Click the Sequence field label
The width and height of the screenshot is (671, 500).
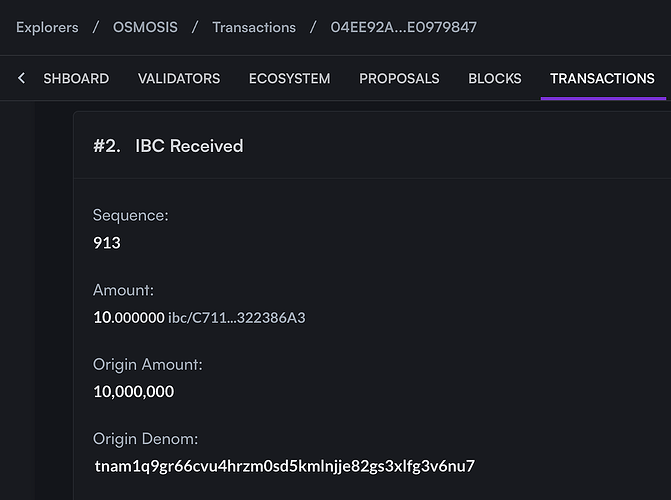[131, 215]
